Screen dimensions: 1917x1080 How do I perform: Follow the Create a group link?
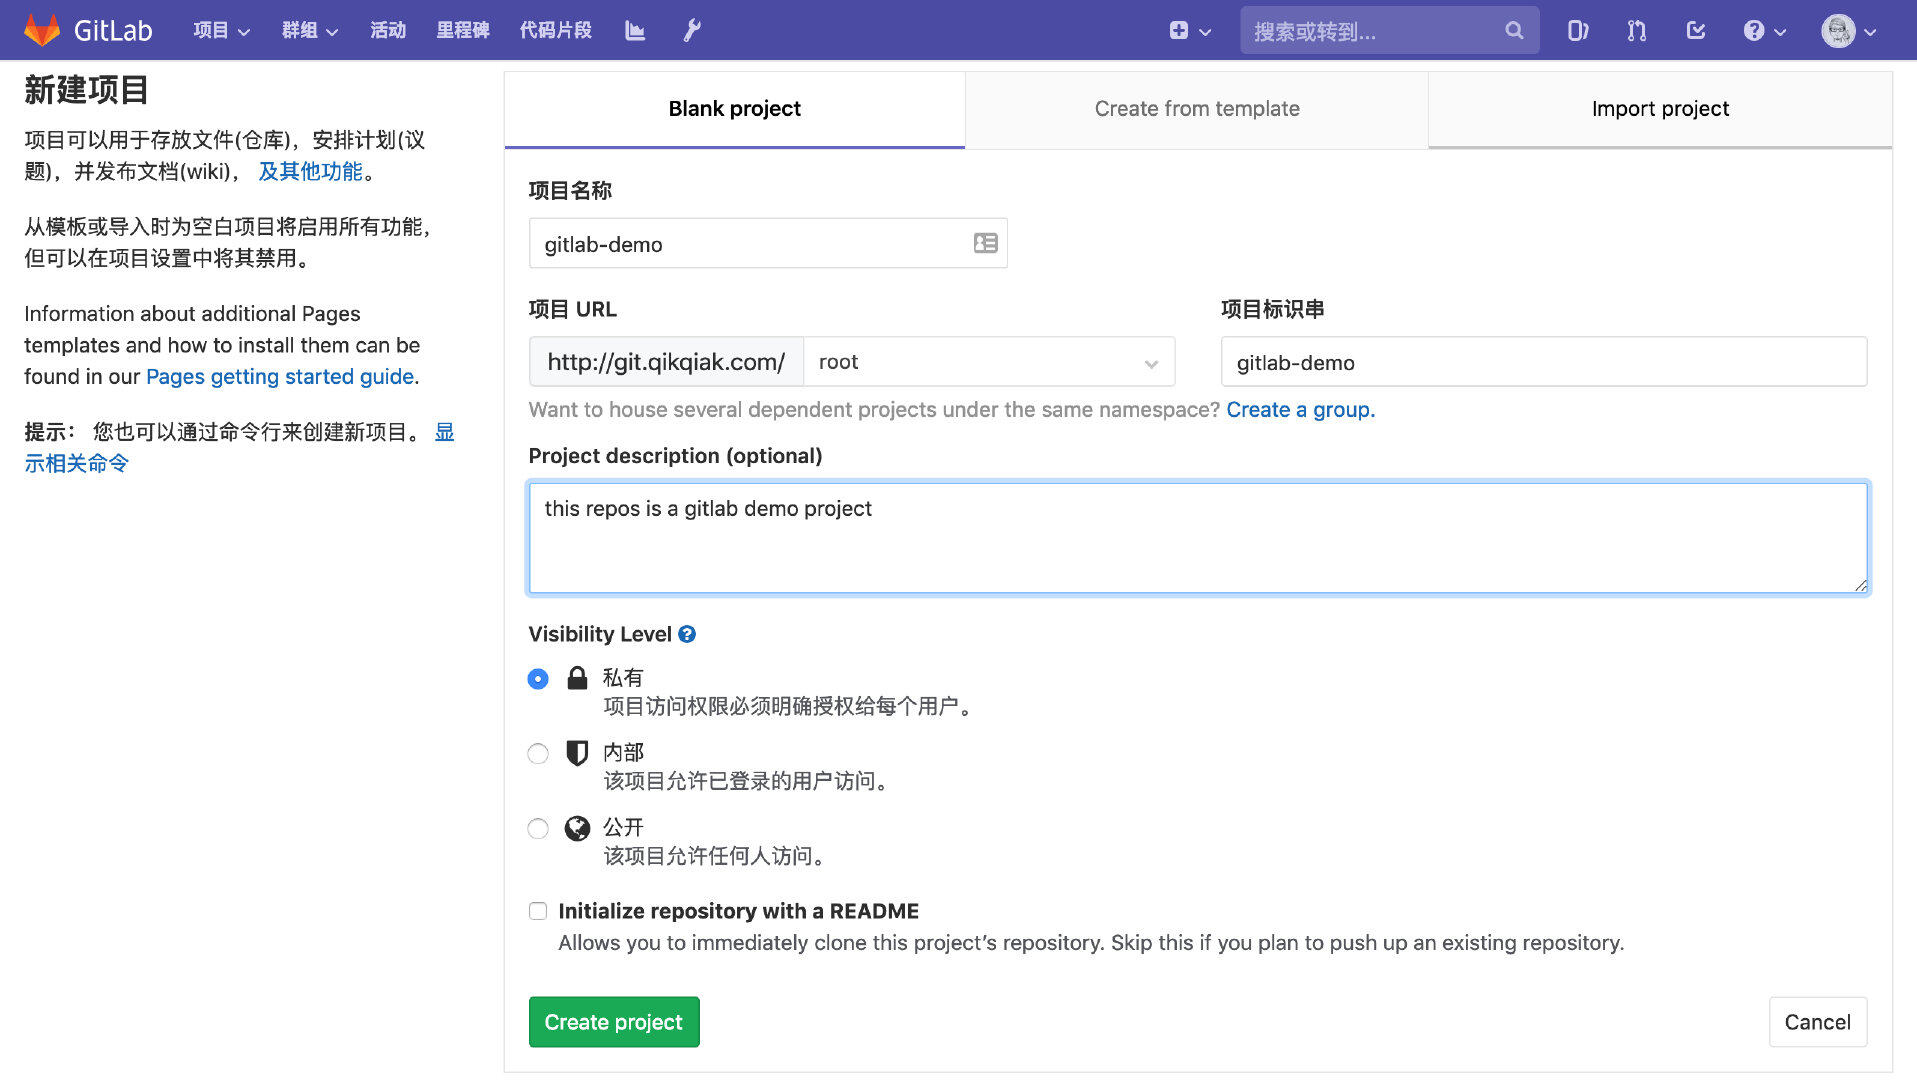[1301, 410]
